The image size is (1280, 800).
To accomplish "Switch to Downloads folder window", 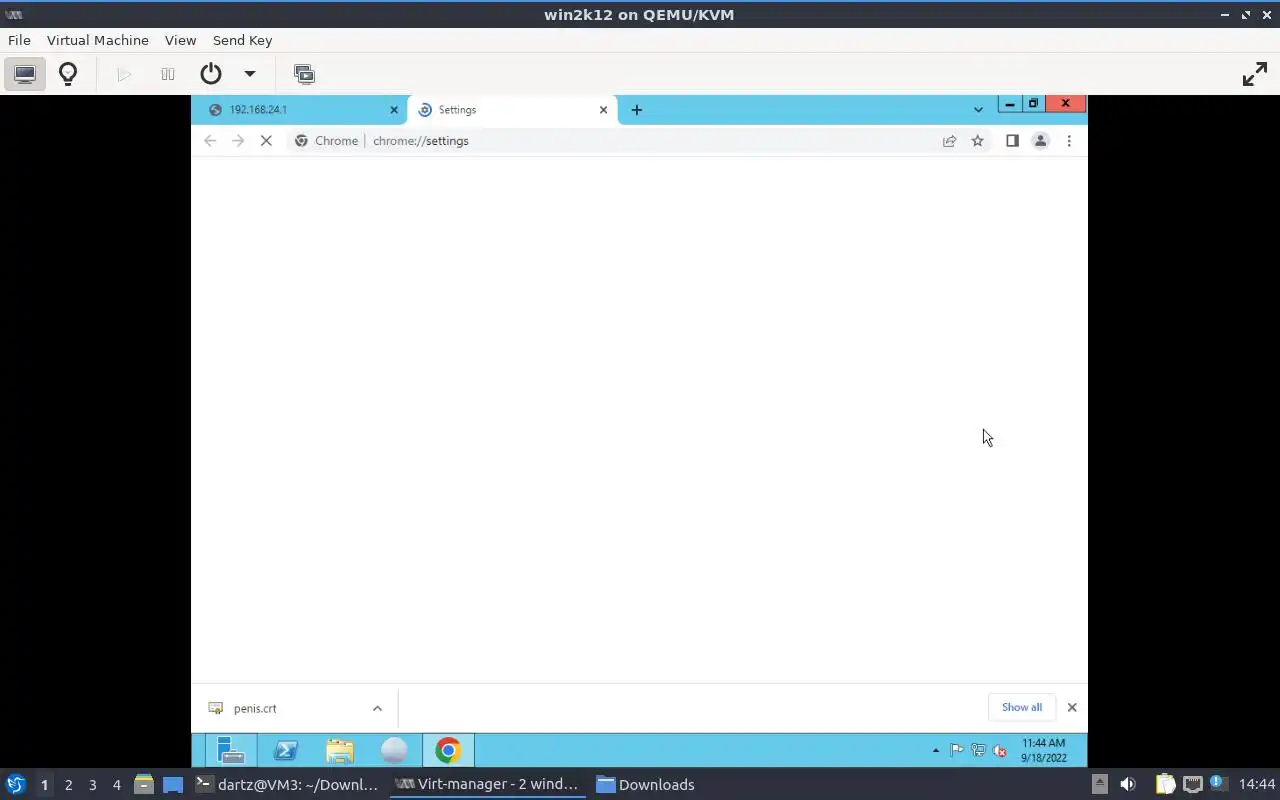I will click(x=646, y=785).
